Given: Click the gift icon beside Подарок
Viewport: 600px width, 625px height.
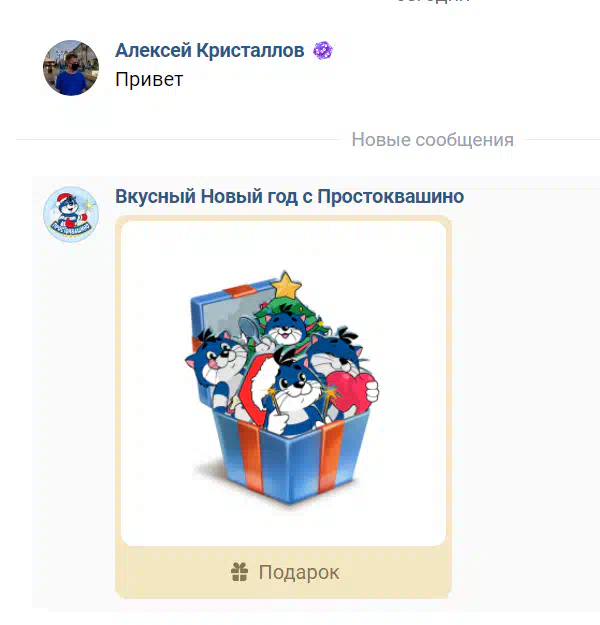Looking at the screenshot, I should click(x=240, y=572).
